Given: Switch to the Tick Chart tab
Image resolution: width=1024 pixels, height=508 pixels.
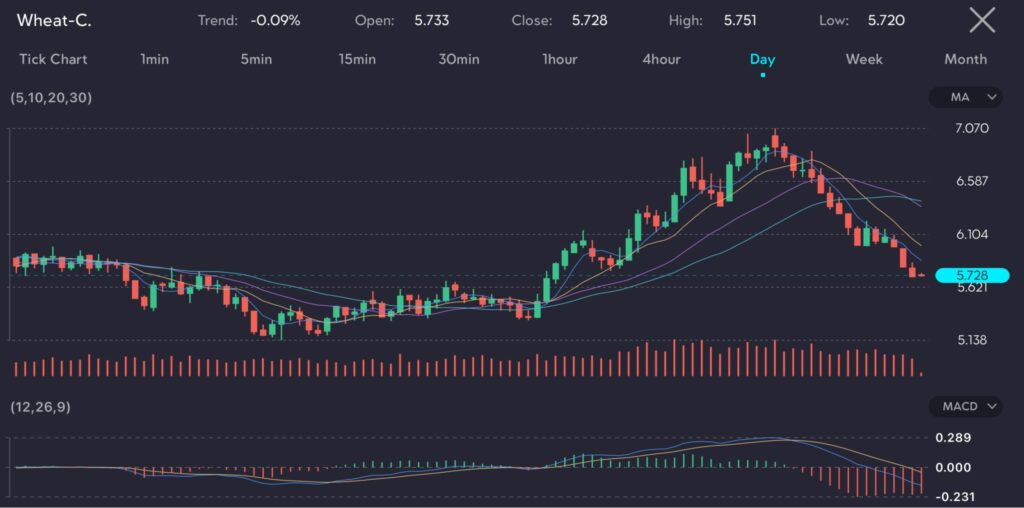Looking at the screenshot, I should 53,59.
